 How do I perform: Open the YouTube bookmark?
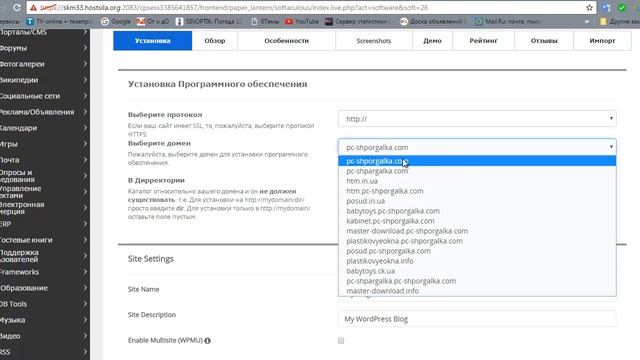(302, 21)
